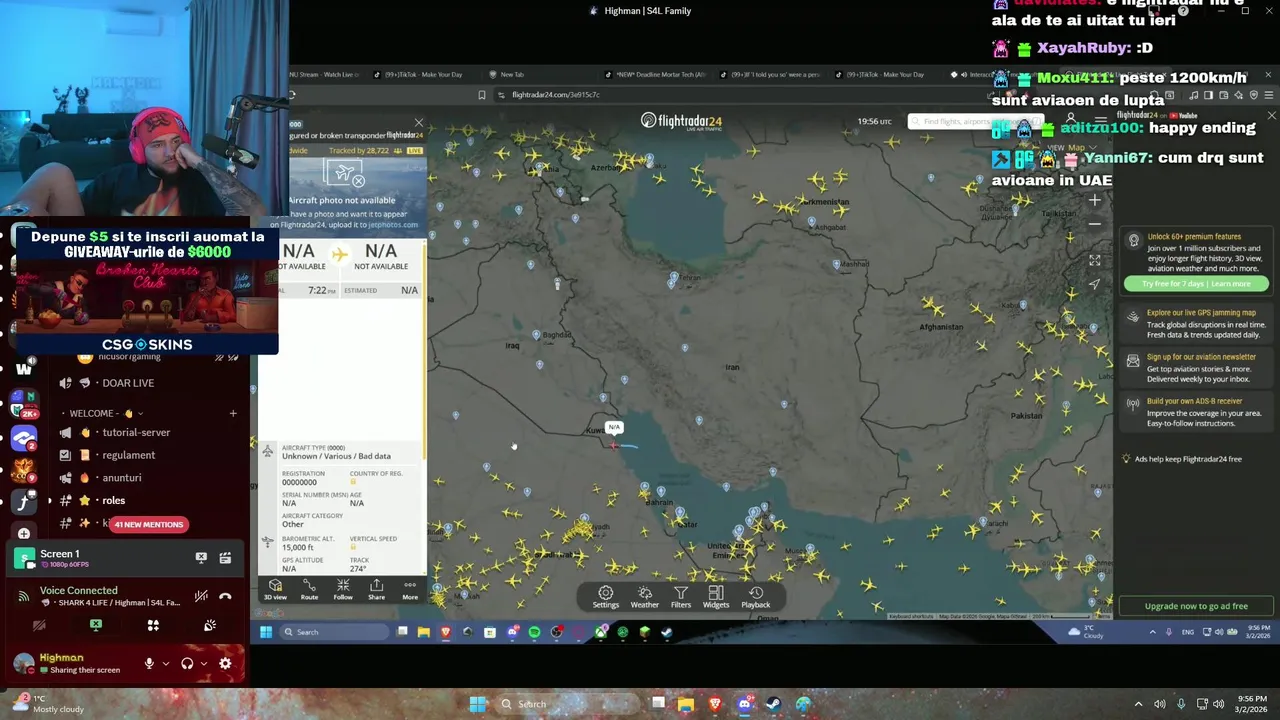Switch to NU Stream Watch Live tab
1280x720 pixels.
(323, 74)
